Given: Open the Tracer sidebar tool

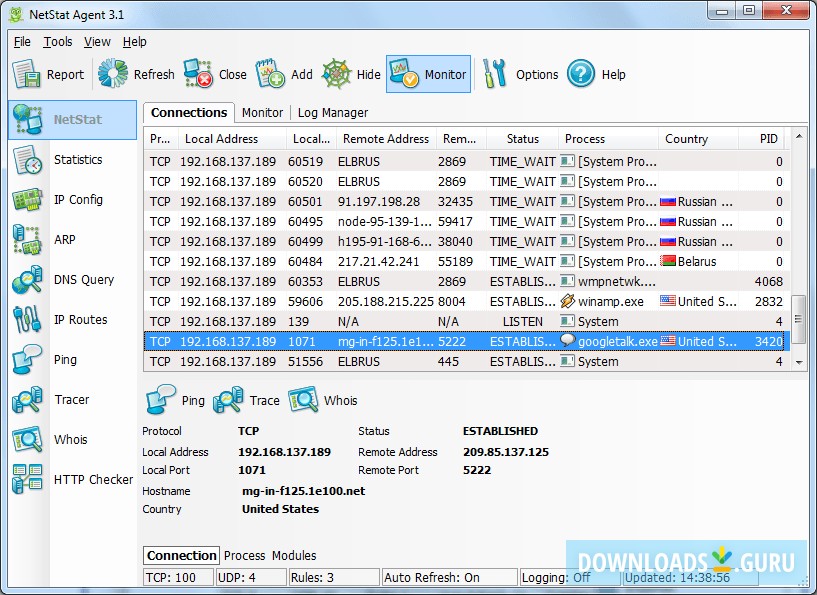Looking at the screenshot, I should [72, 400].
